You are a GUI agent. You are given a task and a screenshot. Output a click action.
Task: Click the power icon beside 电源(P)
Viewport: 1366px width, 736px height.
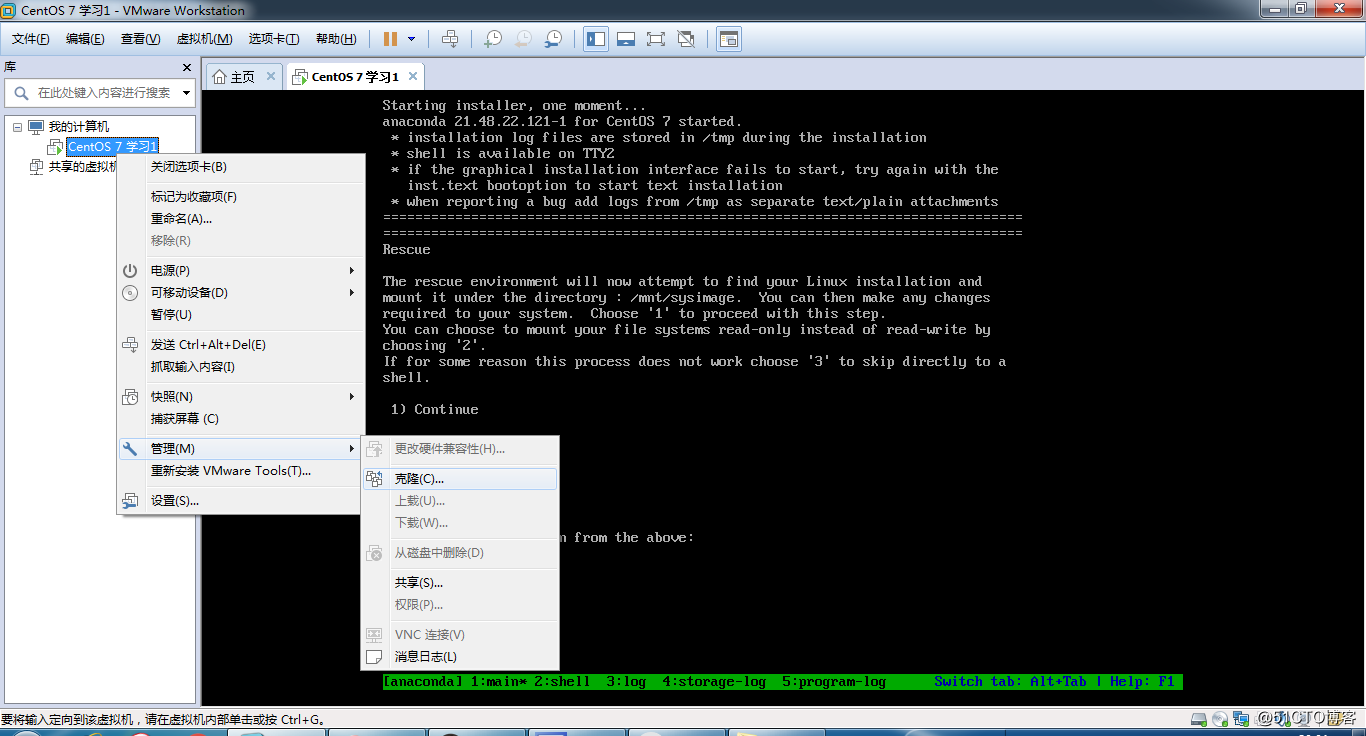130,271
